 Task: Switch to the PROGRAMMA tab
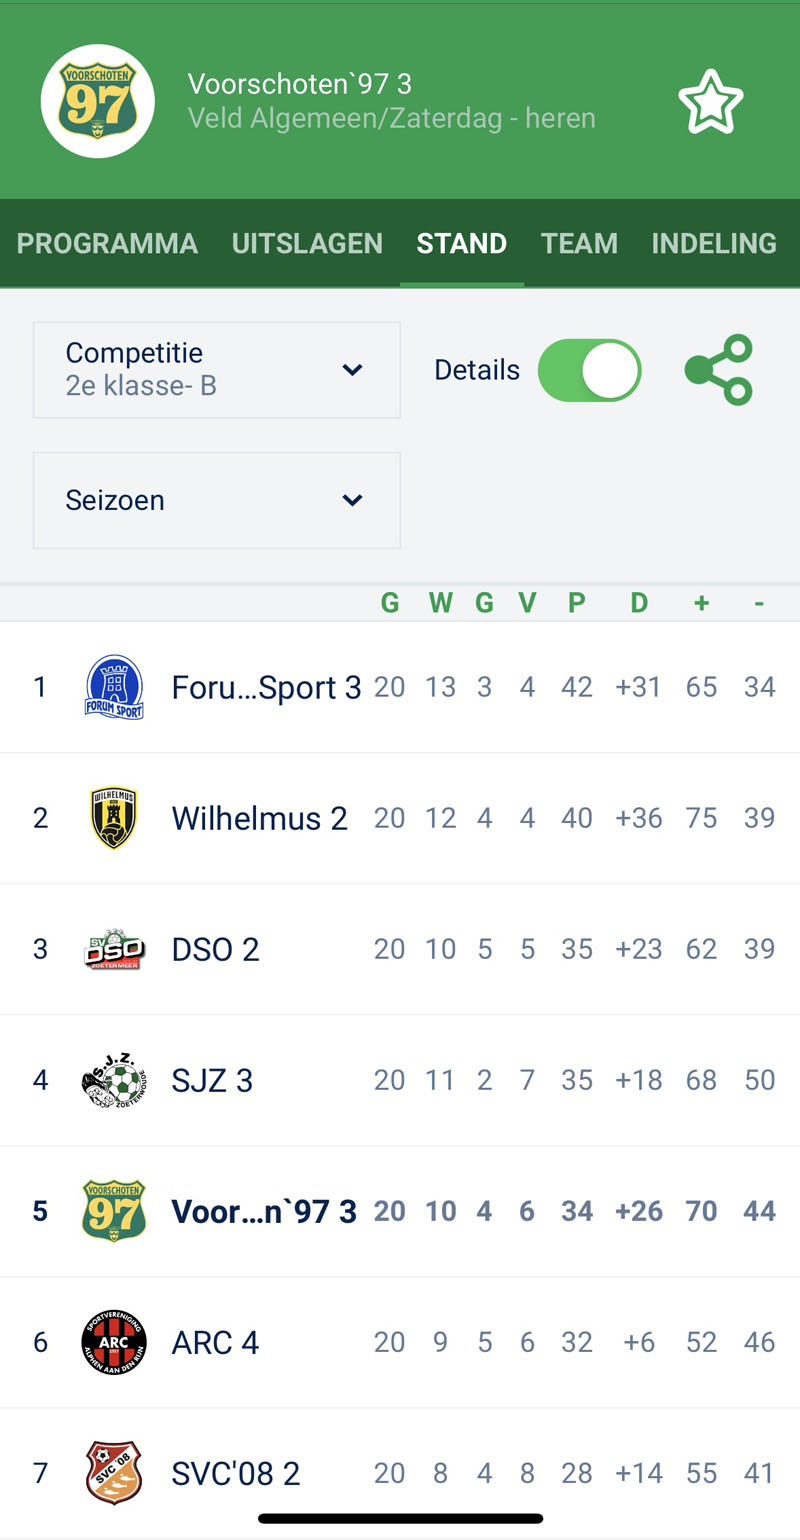click(107, 243)
